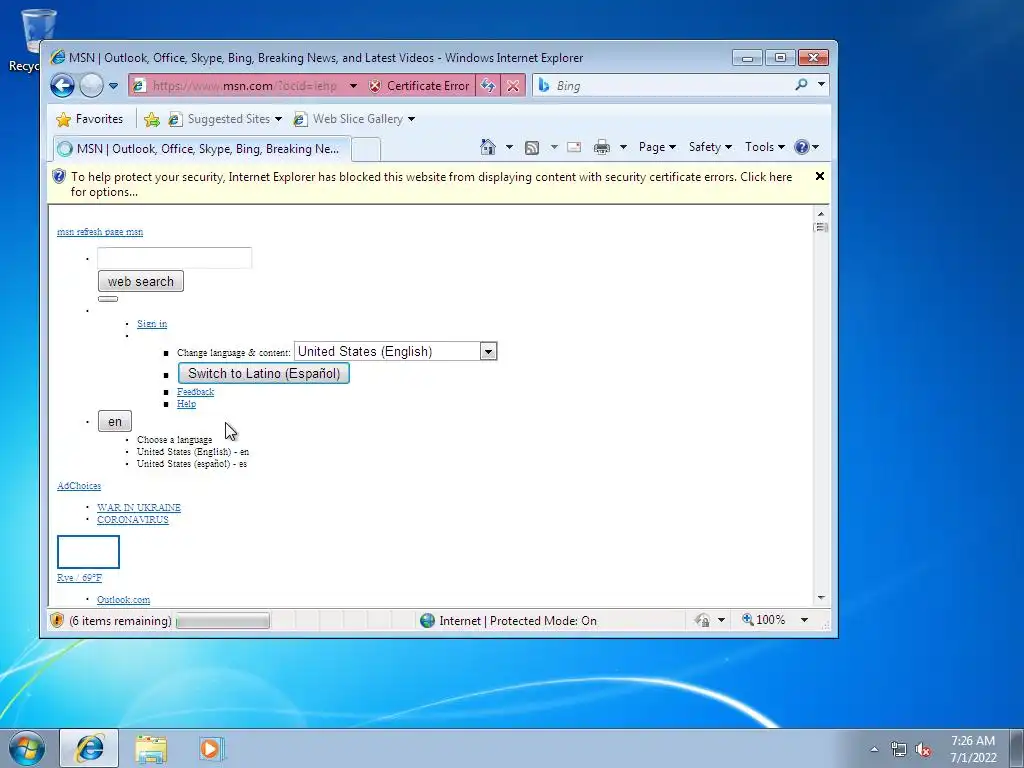
Task: Open Suggested Sites in the Favorites bar
Action: tap(225, 119)
